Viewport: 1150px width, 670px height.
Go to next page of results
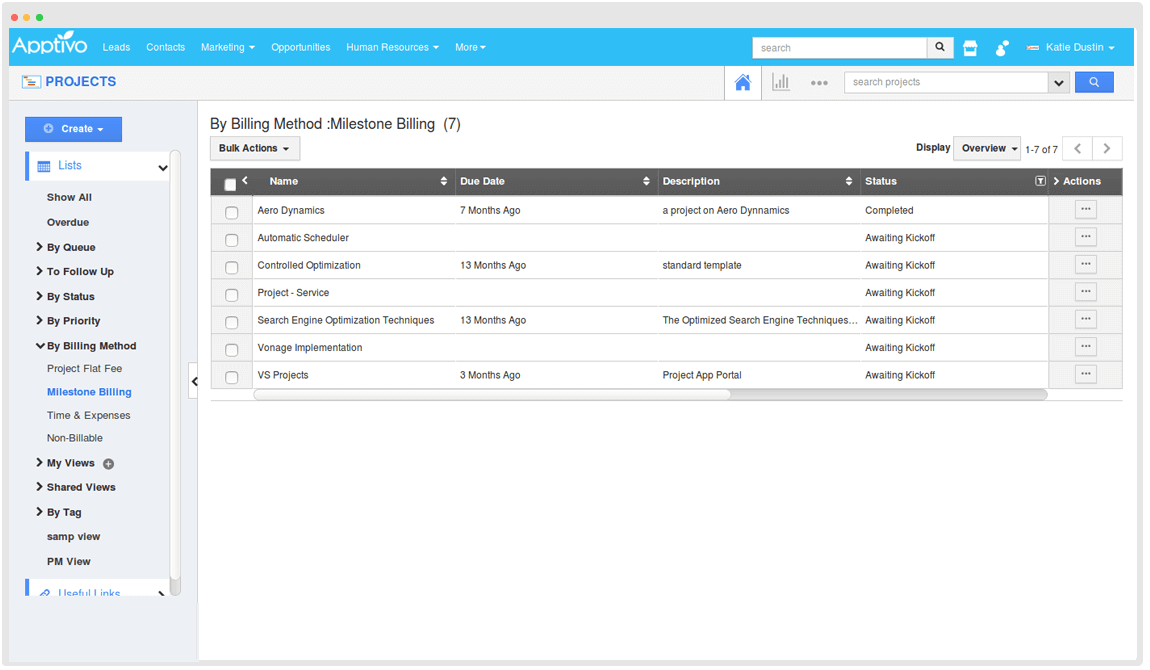pos(1106,149)
